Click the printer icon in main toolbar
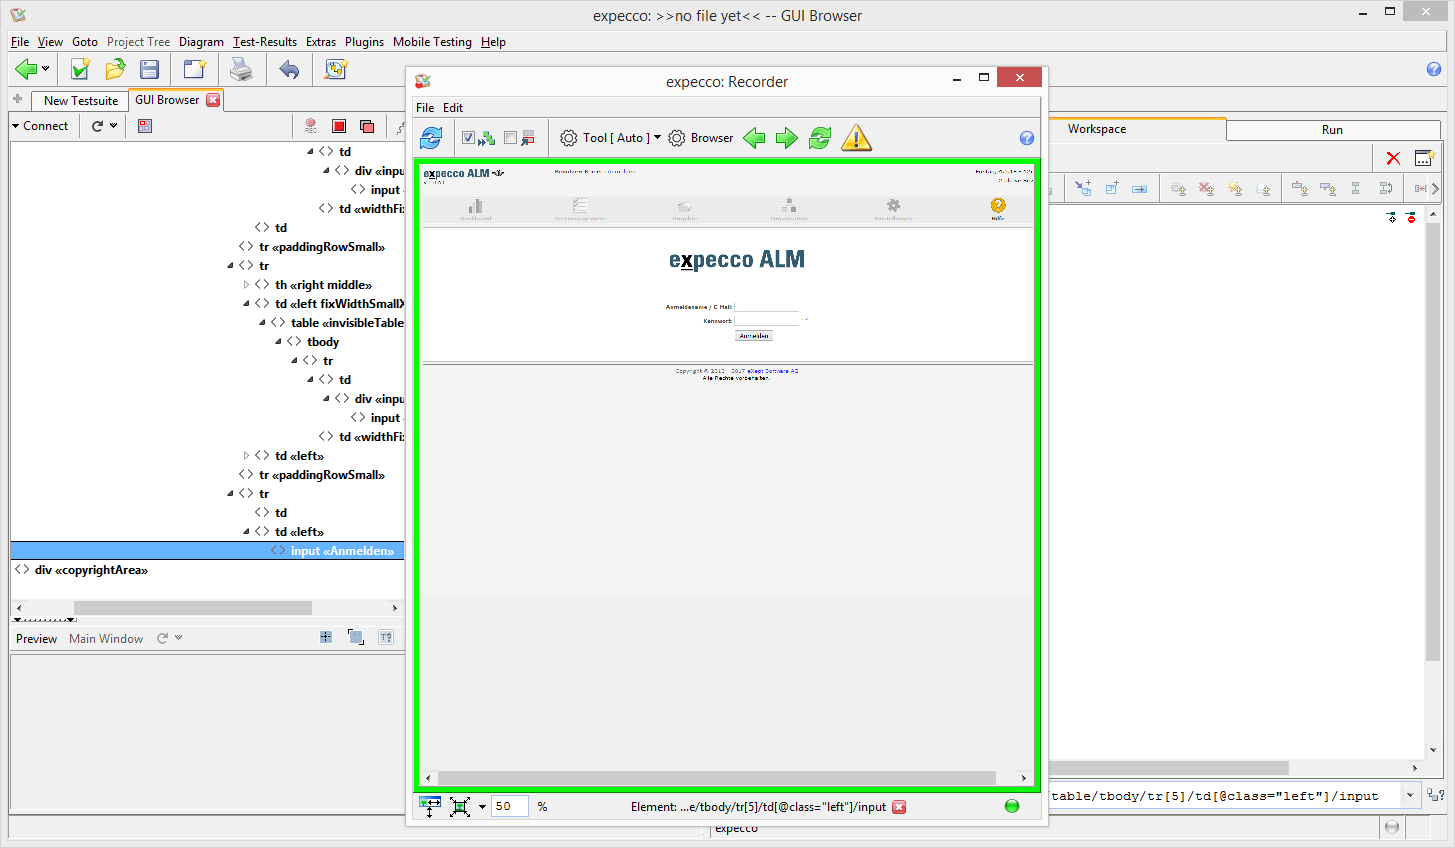 pos(241,69)
